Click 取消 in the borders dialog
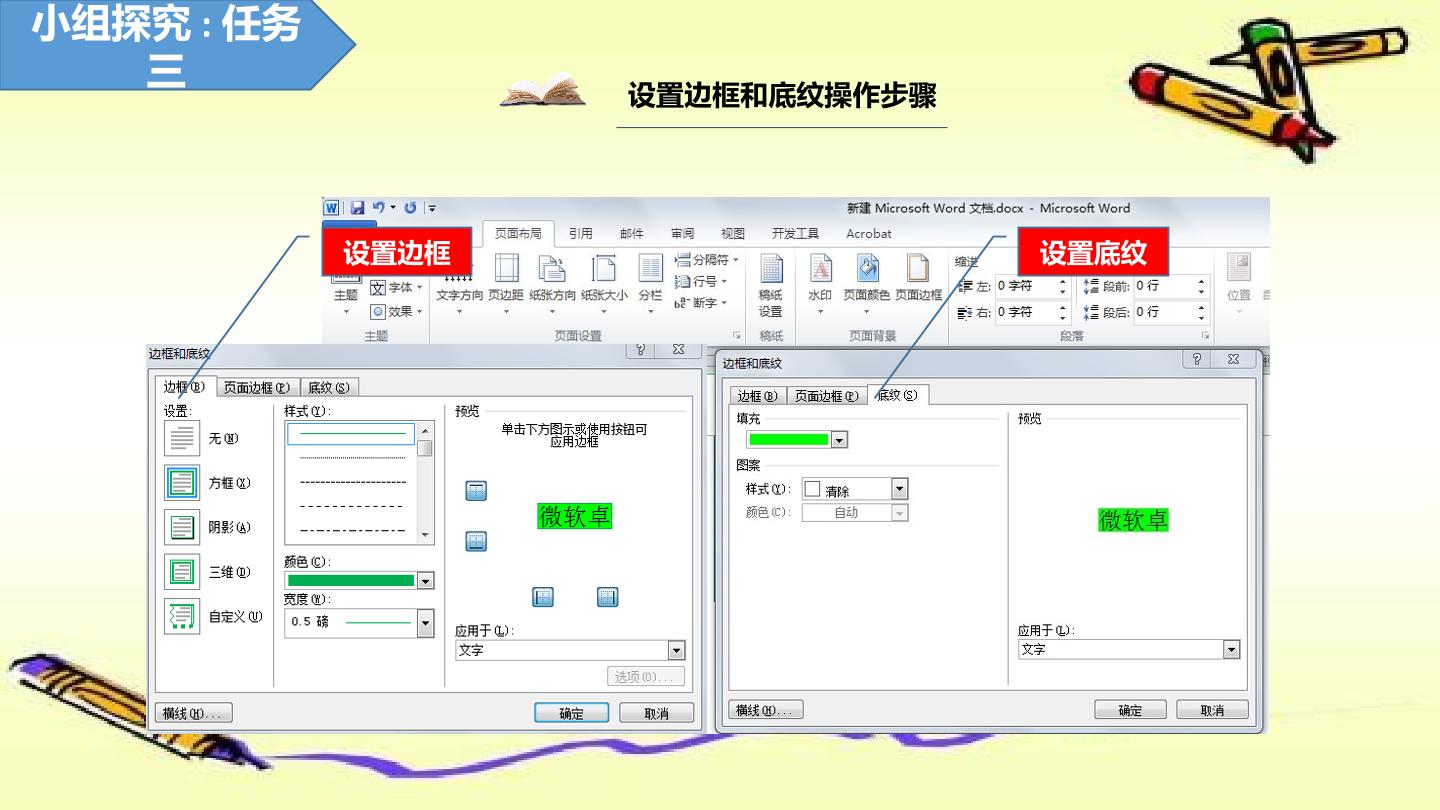This screenshot has width=1440, height=810. (x=656, y=713)
